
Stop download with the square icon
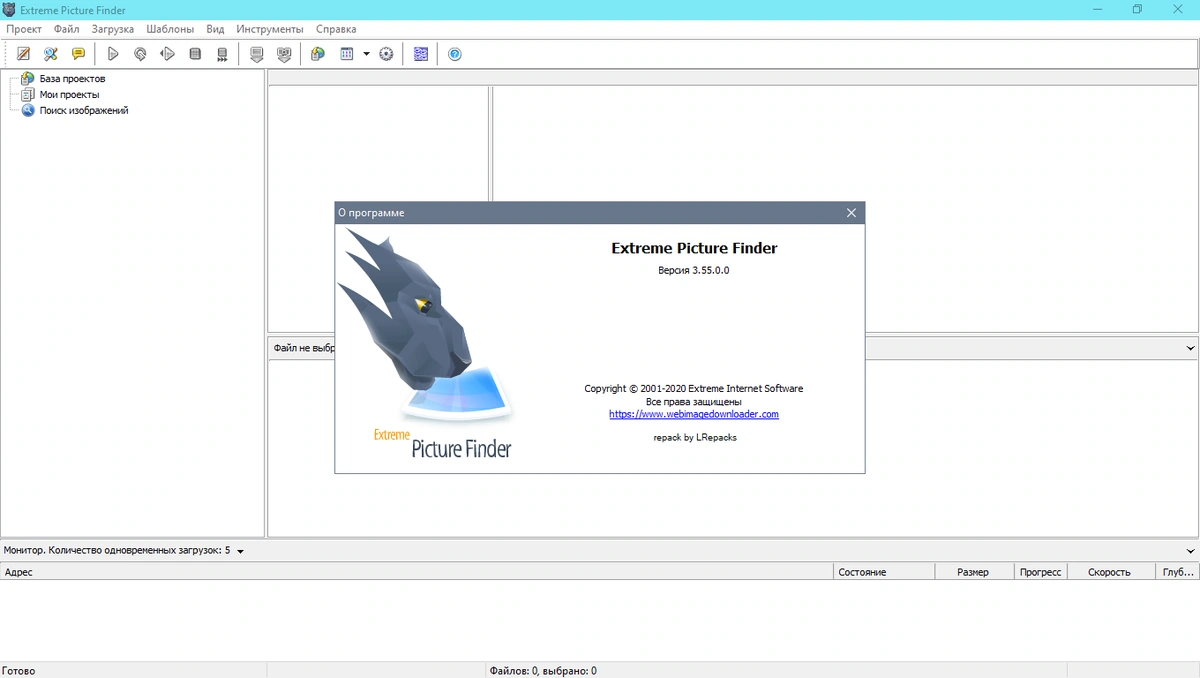(x=195, y=54)
